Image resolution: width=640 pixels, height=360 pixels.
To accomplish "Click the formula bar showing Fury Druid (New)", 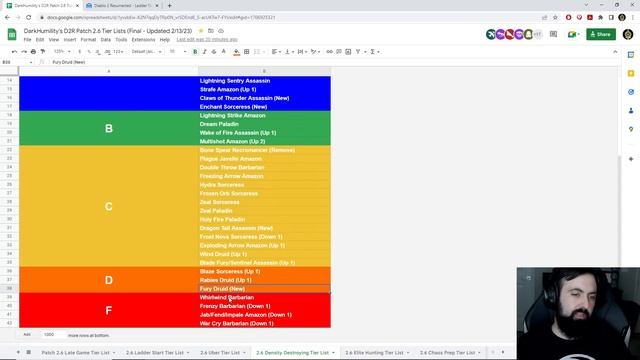I will pos(335,62).
